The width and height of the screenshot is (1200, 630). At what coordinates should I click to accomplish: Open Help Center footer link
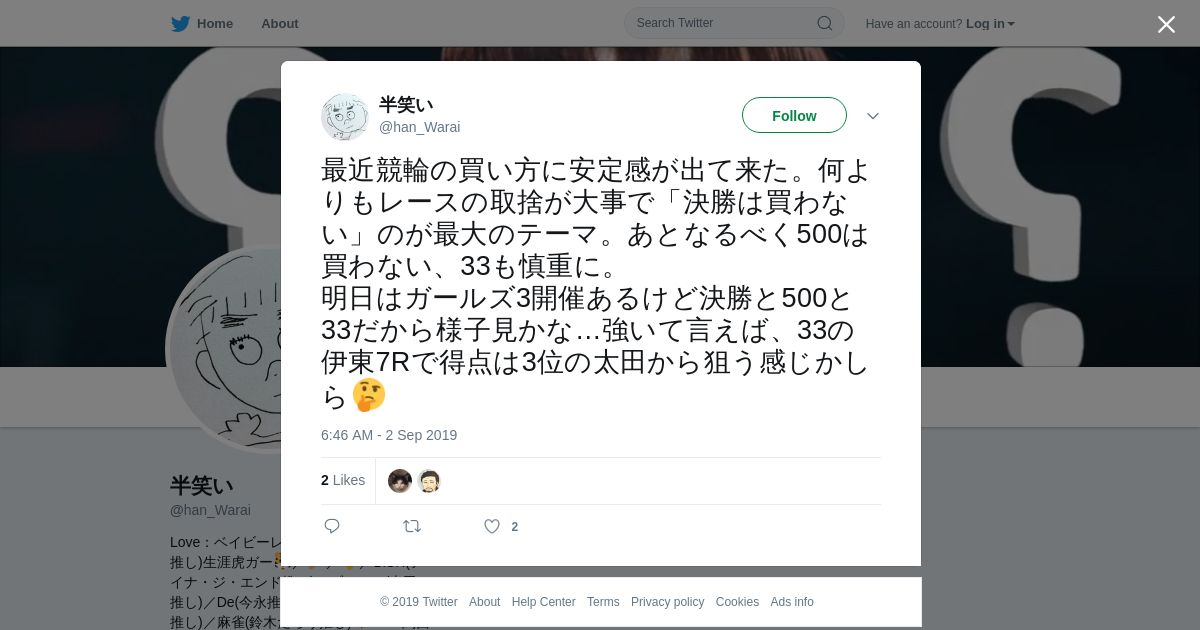(x=543, y=602)
